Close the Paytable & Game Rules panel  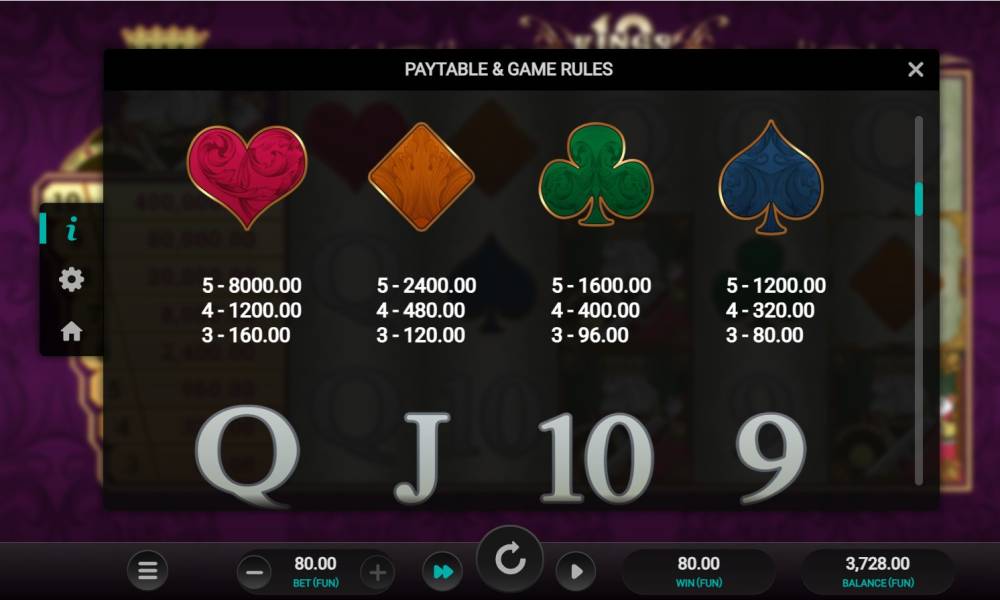click(x=915, y=70)
